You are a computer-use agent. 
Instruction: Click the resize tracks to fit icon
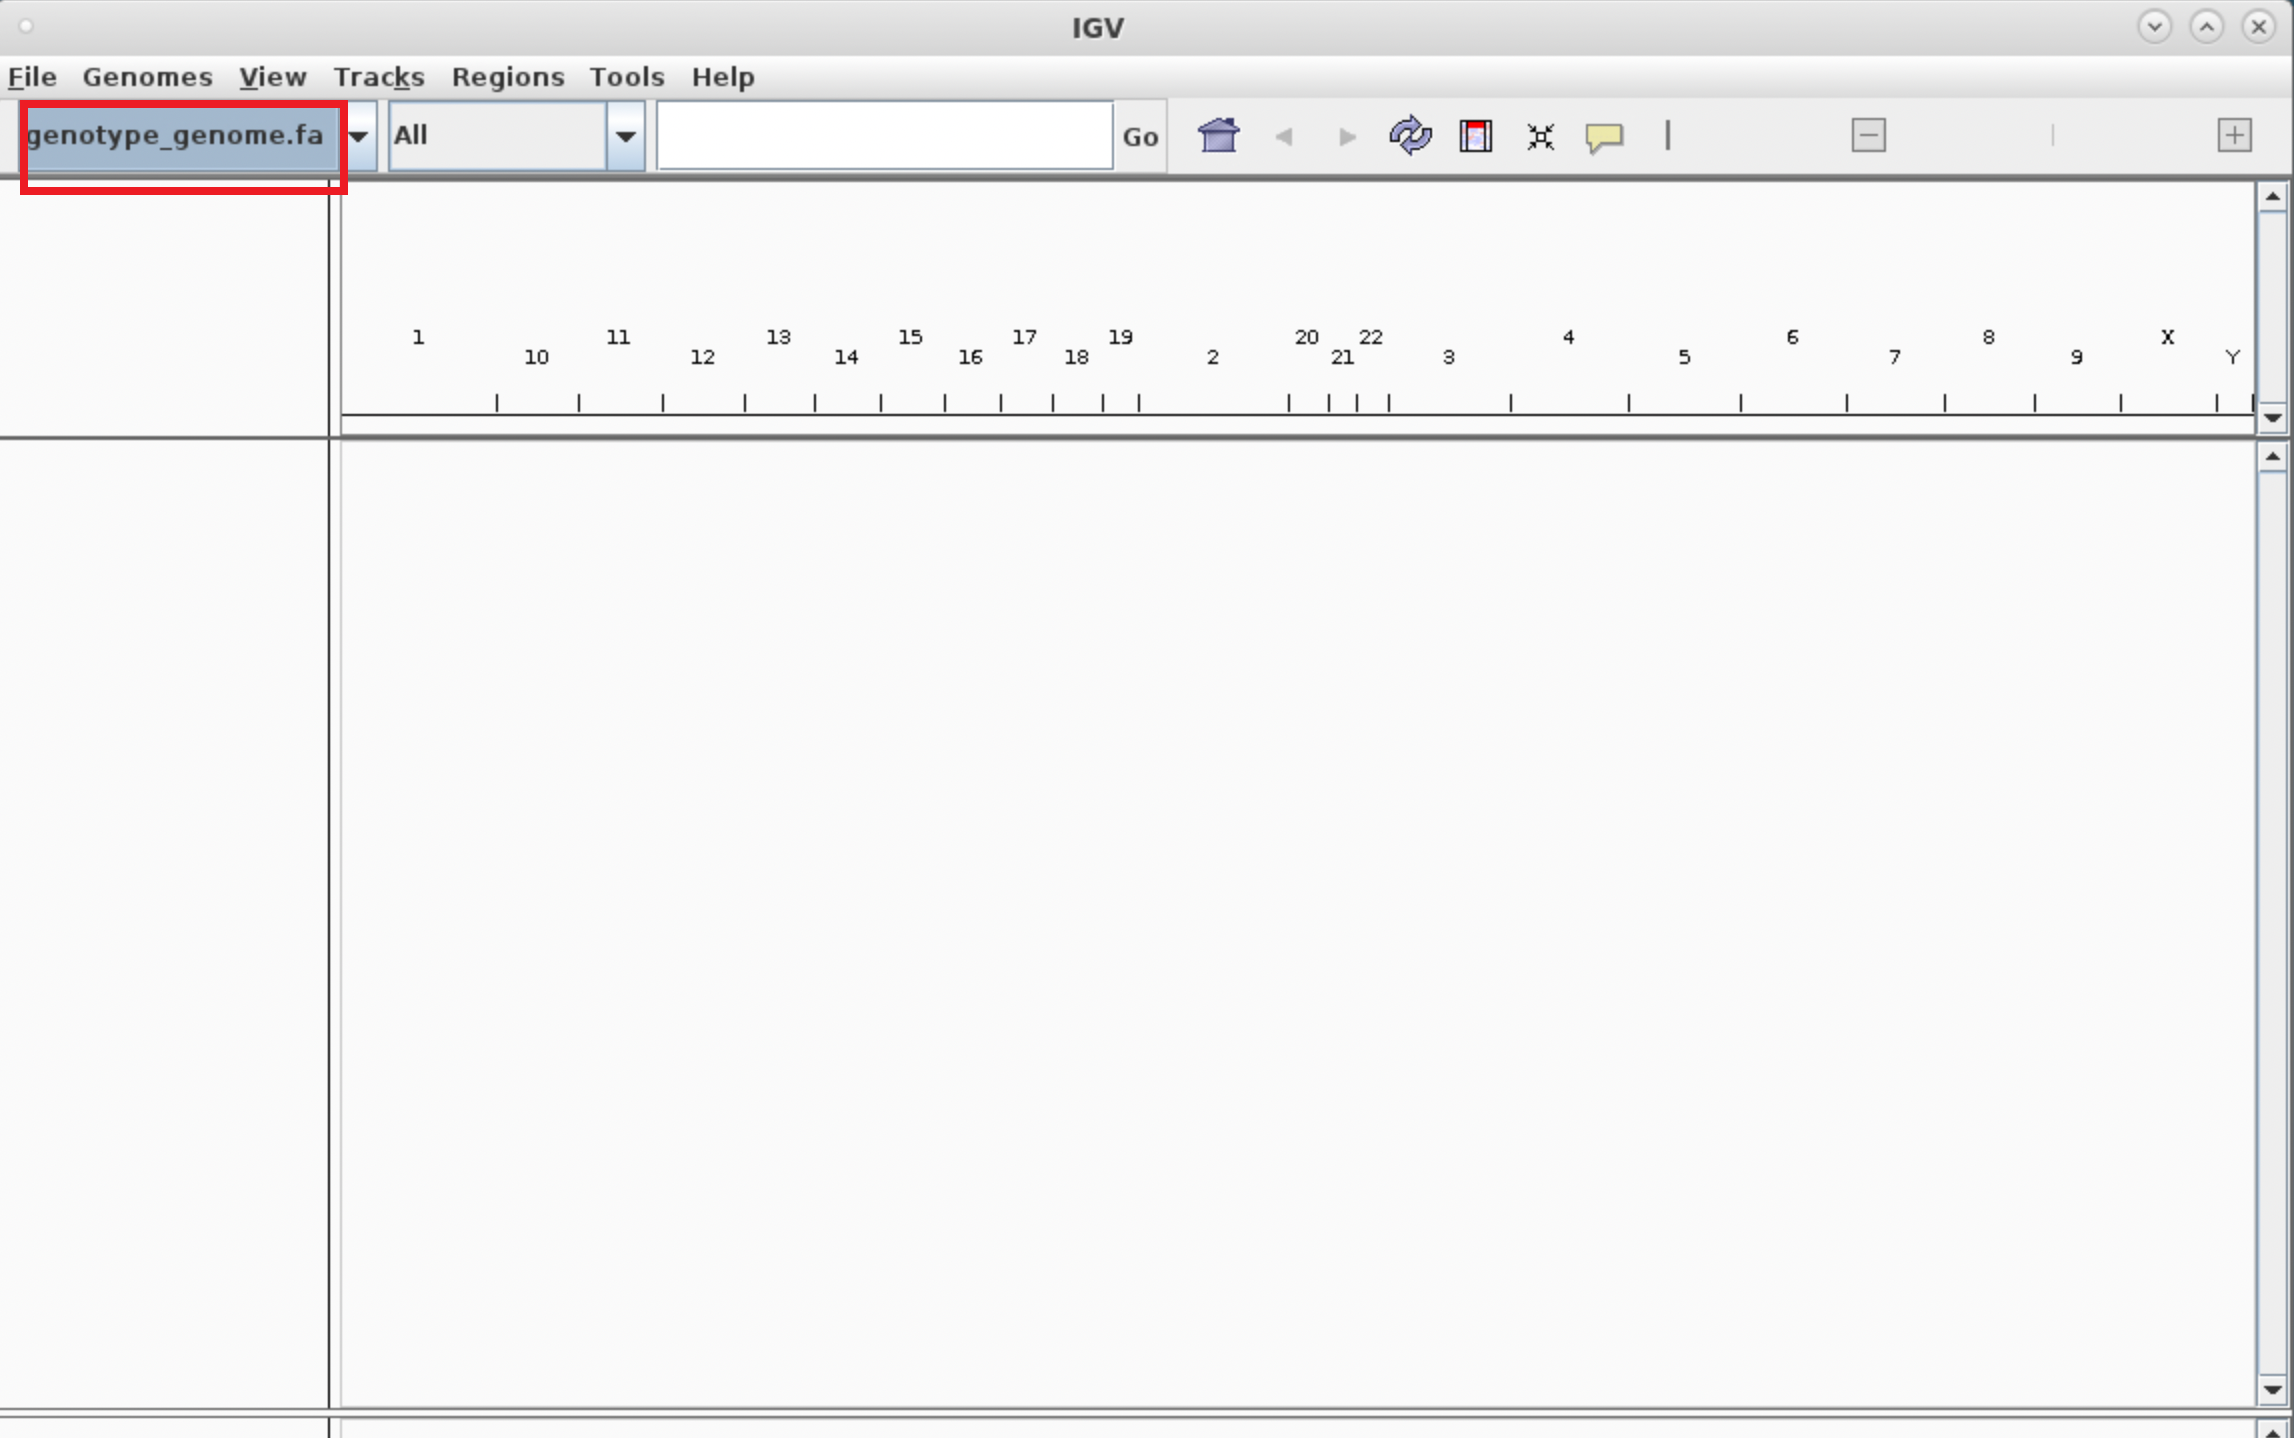coord(1541,137)
